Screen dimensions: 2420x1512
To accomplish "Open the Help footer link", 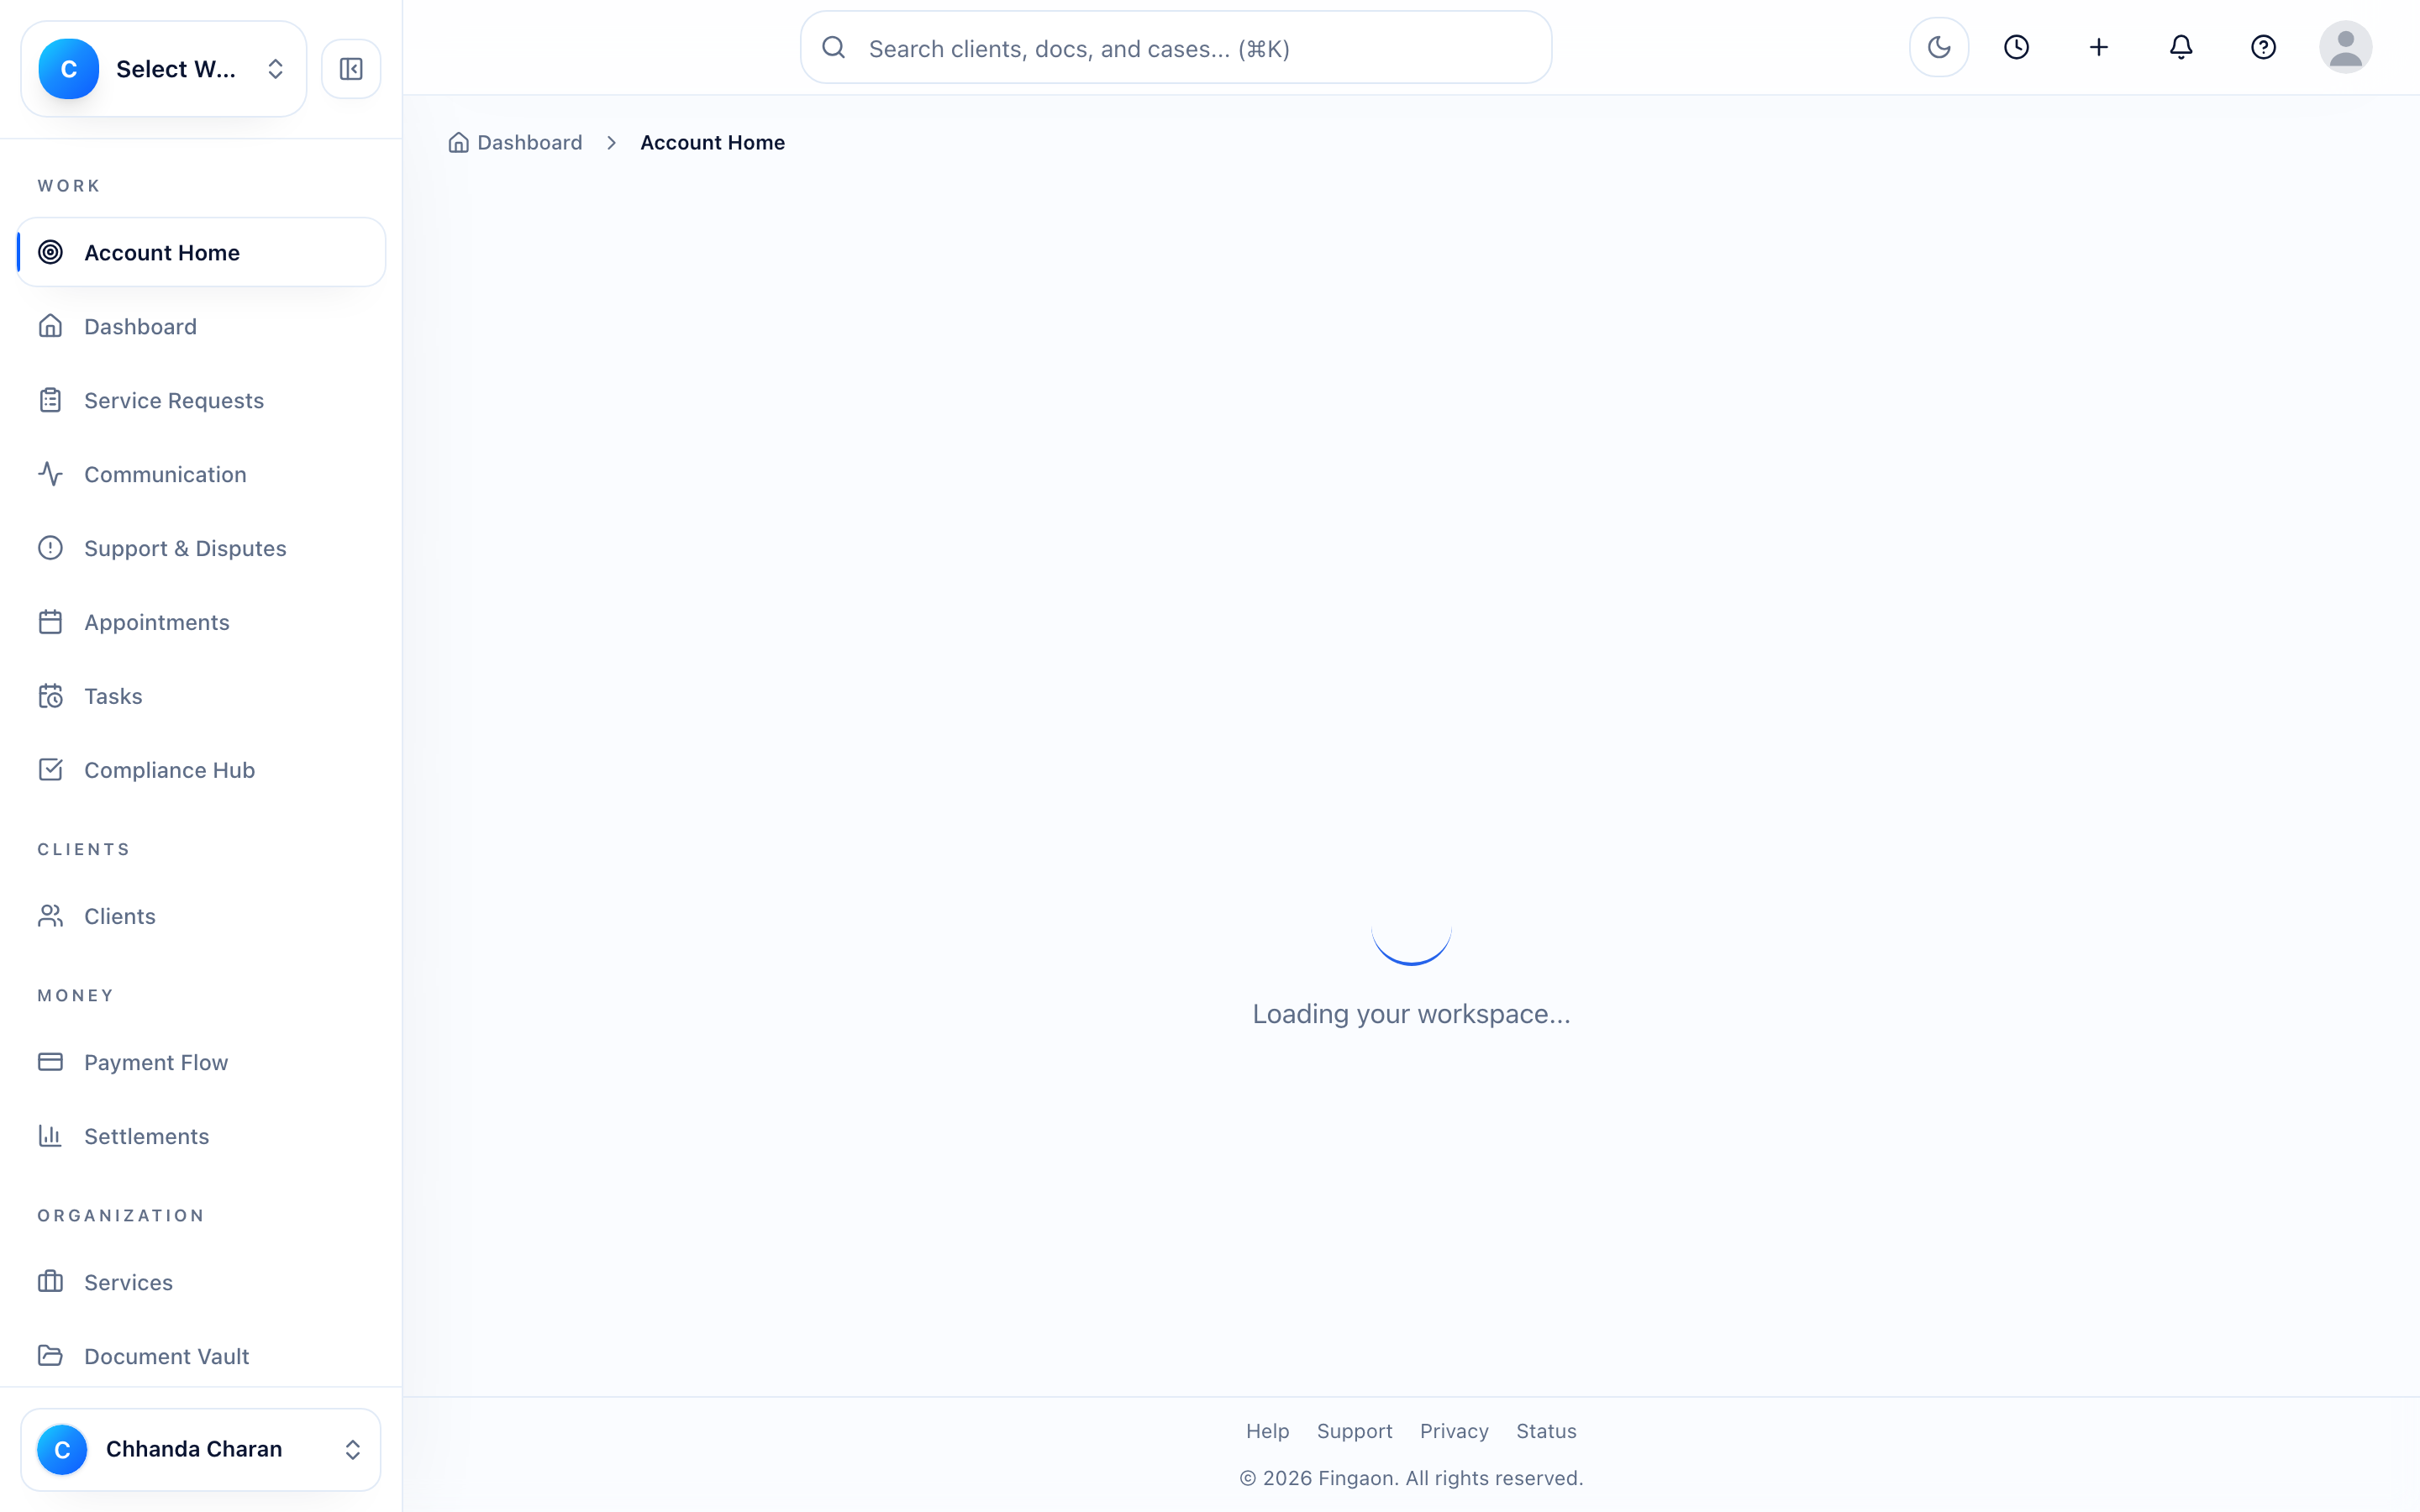I will point(1267,1431).
